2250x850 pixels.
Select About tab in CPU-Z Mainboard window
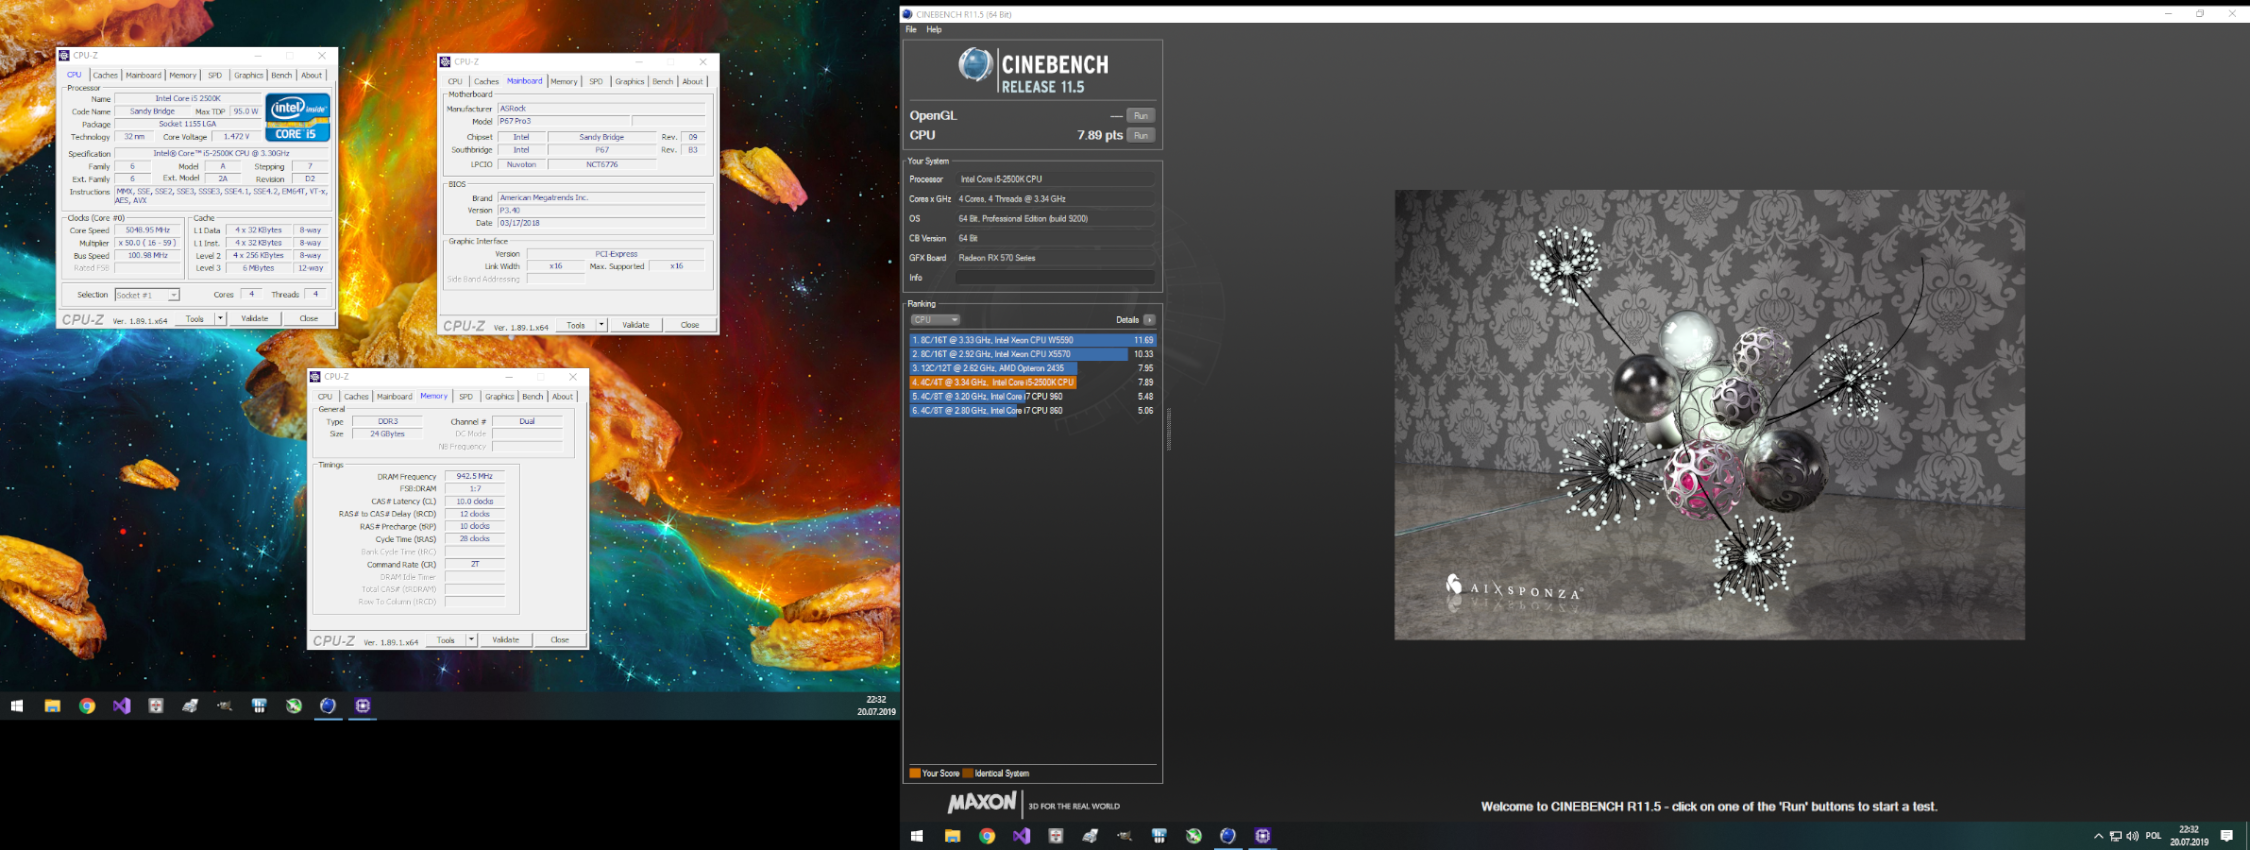pyautogui.click(x=693, y=81)
